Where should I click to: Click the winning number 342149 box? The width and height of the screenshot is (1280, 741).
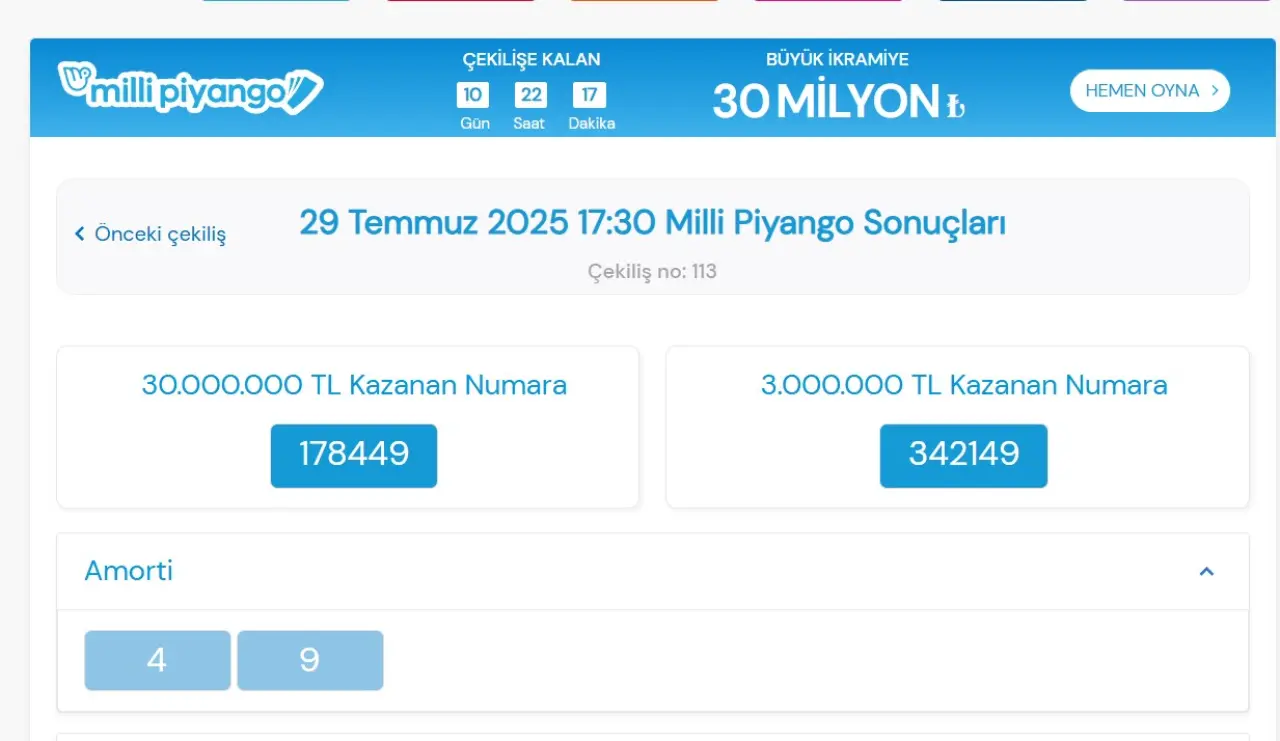point(963,455)
